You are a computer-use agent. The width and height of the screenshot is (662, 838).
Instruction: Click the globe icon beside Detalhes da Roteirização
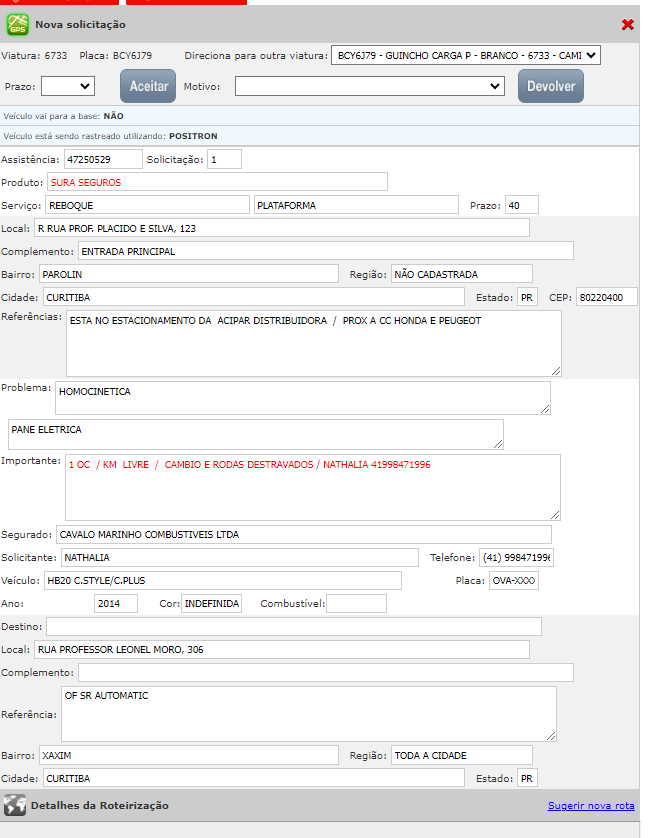pos(14,805)
